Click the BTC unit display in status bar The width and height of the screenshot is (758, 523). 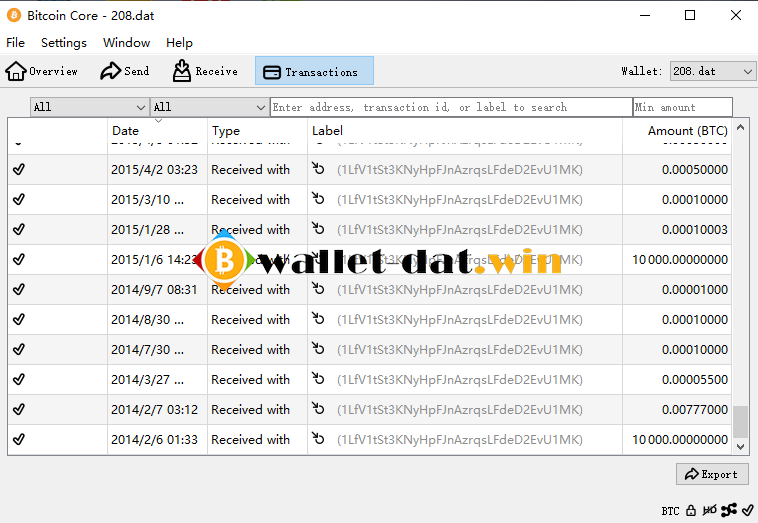tap(671, 511)
